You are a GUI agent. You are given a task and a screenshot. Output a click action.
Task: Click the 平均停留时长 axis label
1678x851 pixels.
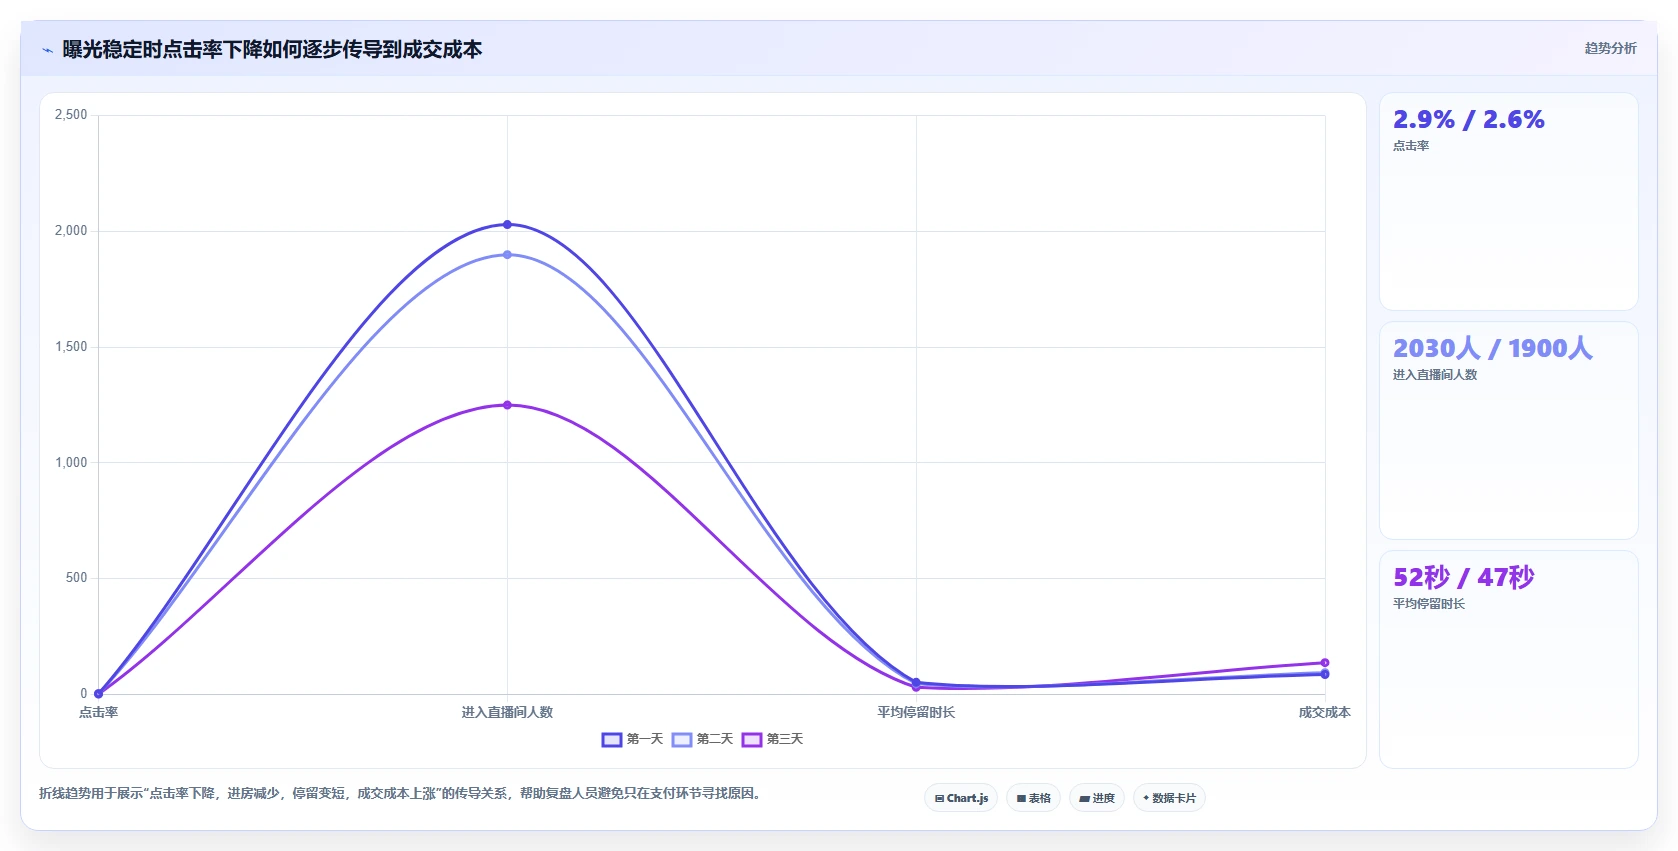tap(916, 712)
